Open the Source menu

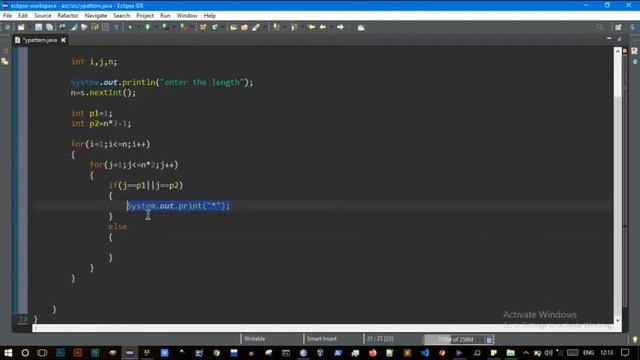click(42, 16)
